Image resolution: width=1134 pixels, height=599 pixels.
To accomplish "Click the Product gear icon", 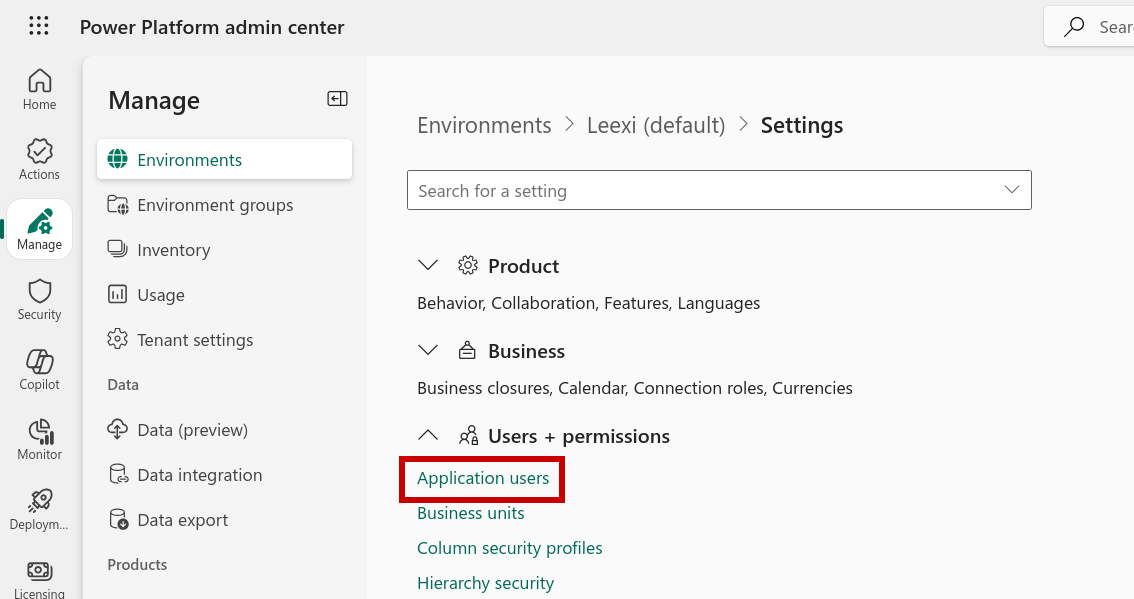I will tap(468, 265).
